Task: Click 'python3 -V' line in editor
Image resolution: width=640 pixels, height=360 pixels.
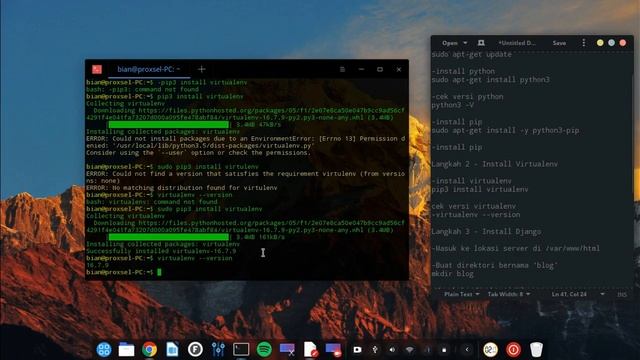Action: coord(453,105)
